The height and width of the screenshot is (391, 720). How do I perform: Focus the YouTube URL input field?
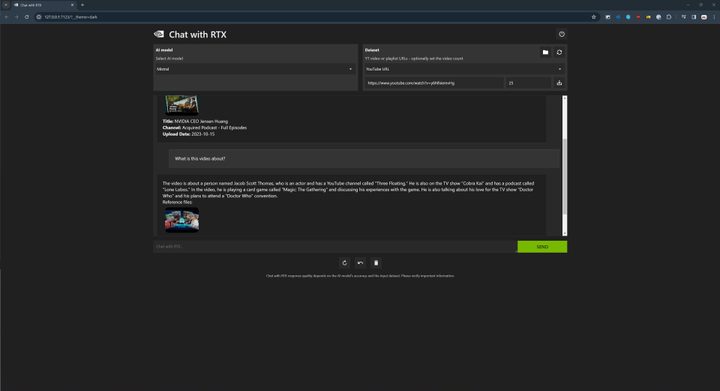(434, 83)
